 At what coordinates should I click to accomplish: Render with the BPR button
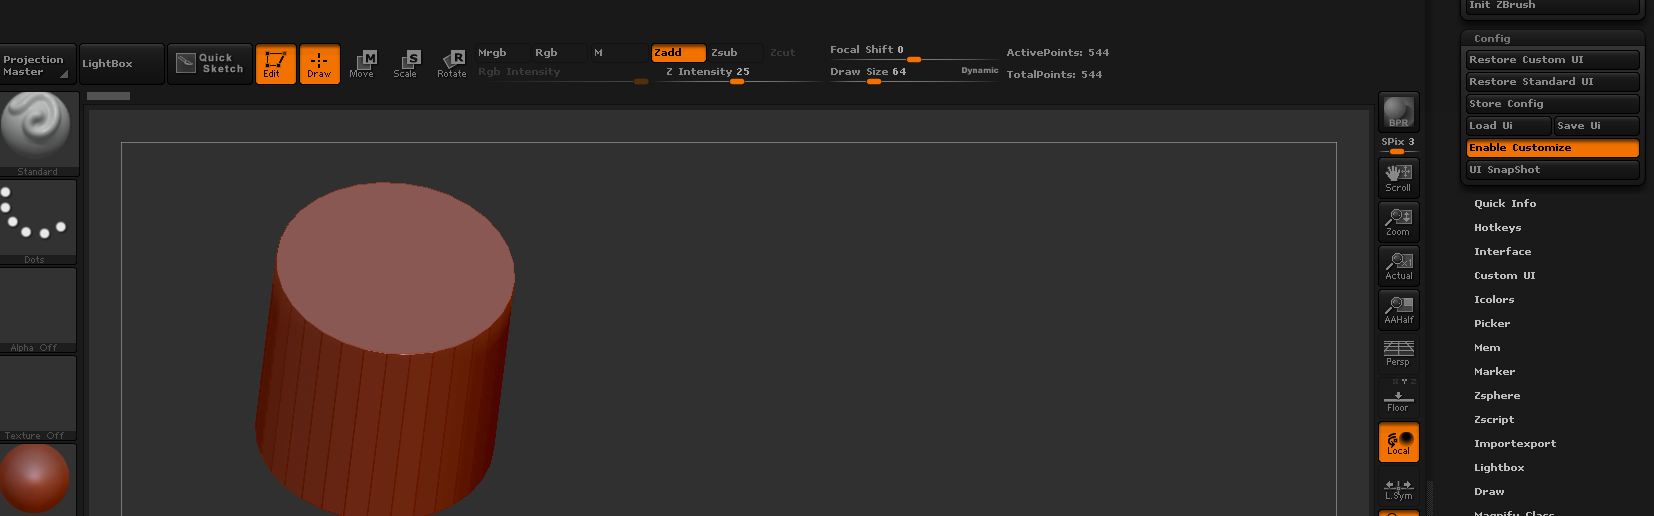pyautogui.click(x=1398, y=112)
